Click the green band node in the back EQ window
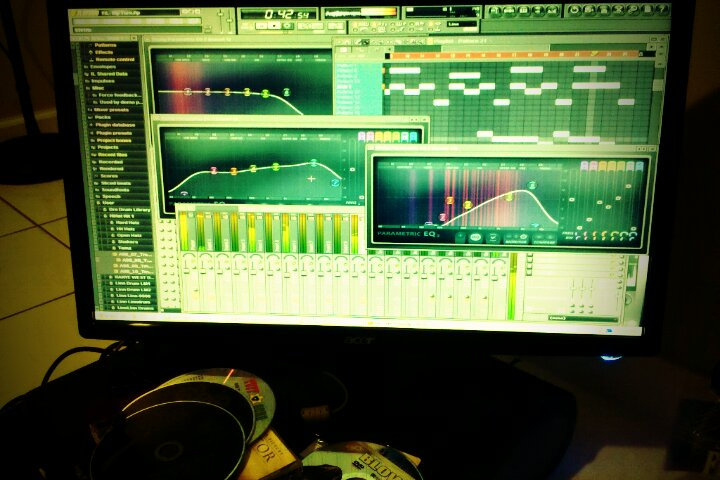The height and width of the screenshot is (480, 720). pyautogui.click(x=266, y=93)
